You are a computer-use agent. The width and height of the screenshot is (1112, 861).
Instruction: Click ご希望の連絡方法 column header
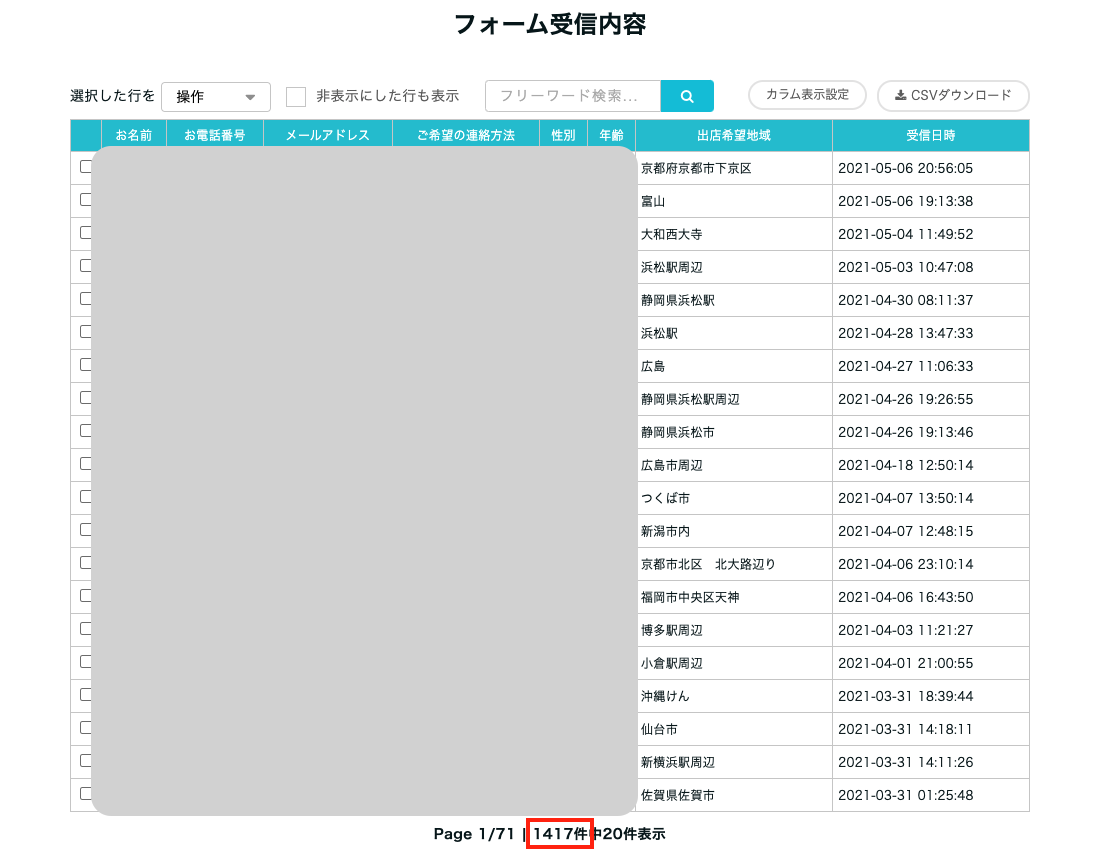[465, 135]
